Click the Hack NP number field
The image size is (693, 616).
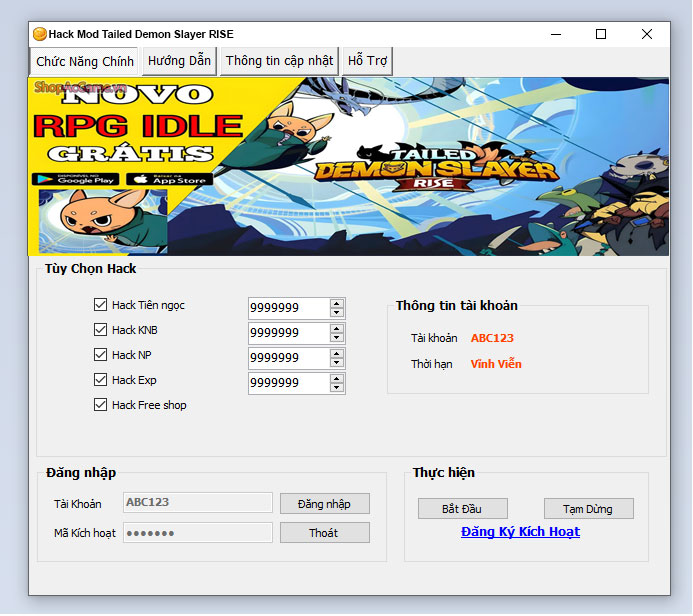[x=289, y=358]
